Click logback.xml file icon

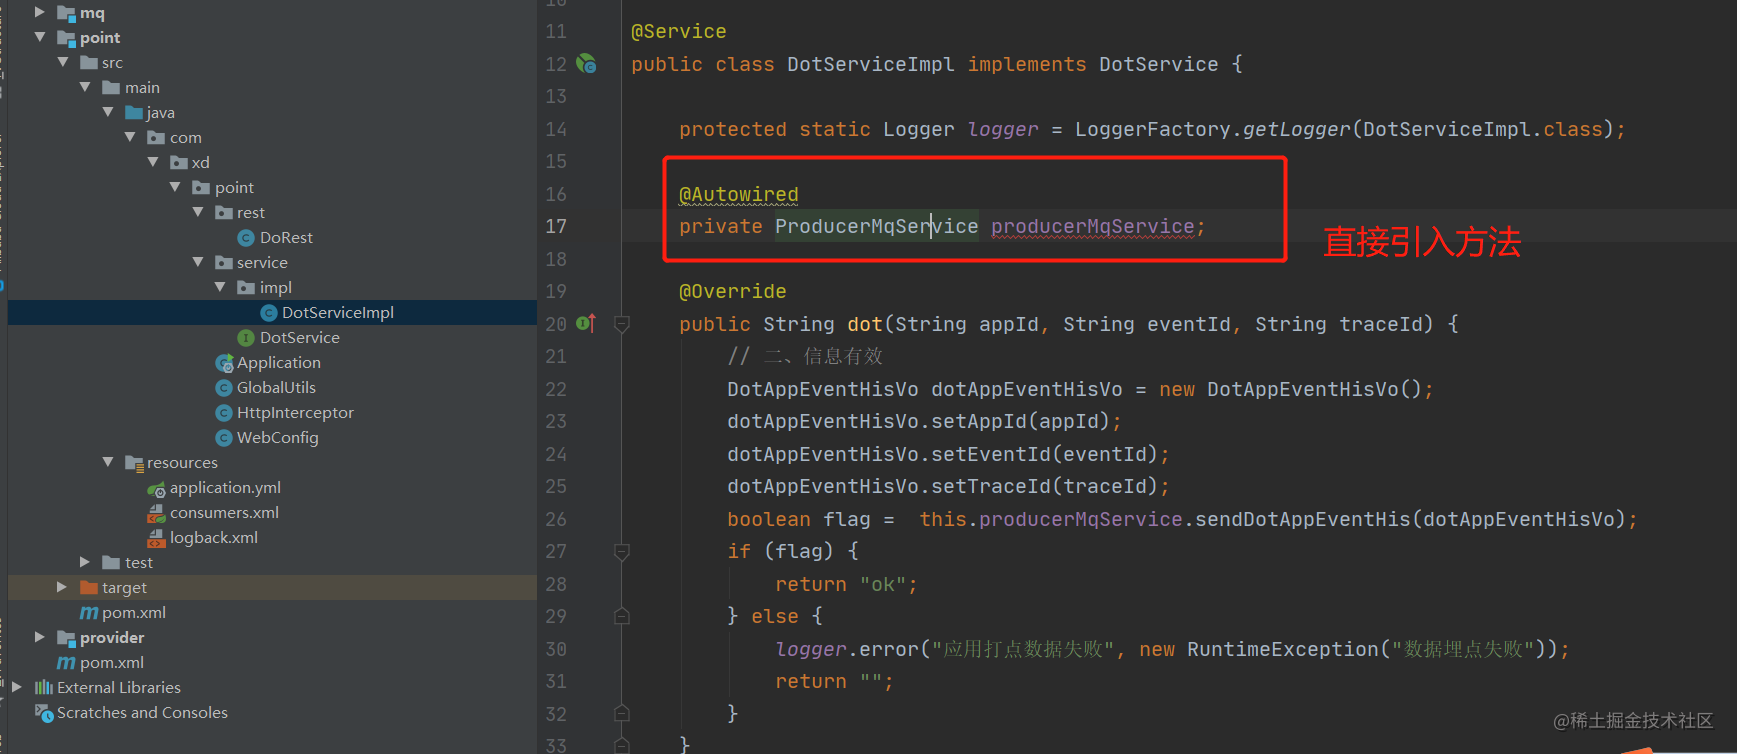tap(156, 538)
